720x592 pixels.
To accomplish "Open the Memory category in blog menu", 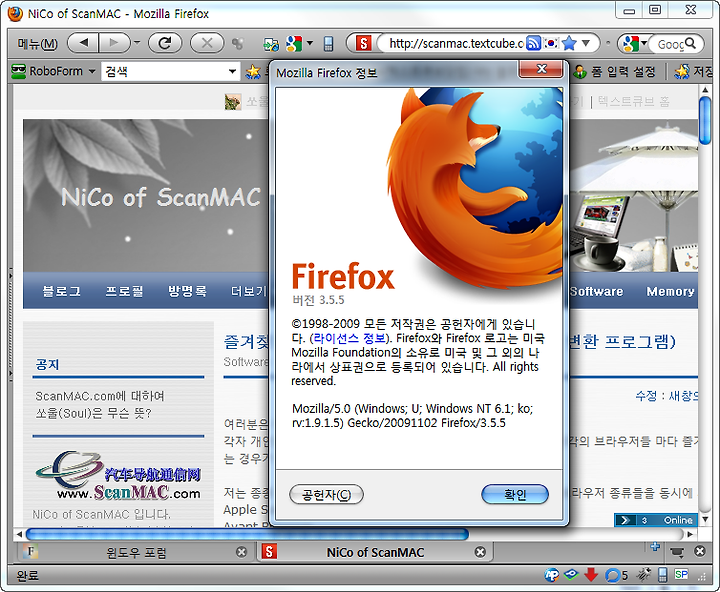I will click(670, 291).
